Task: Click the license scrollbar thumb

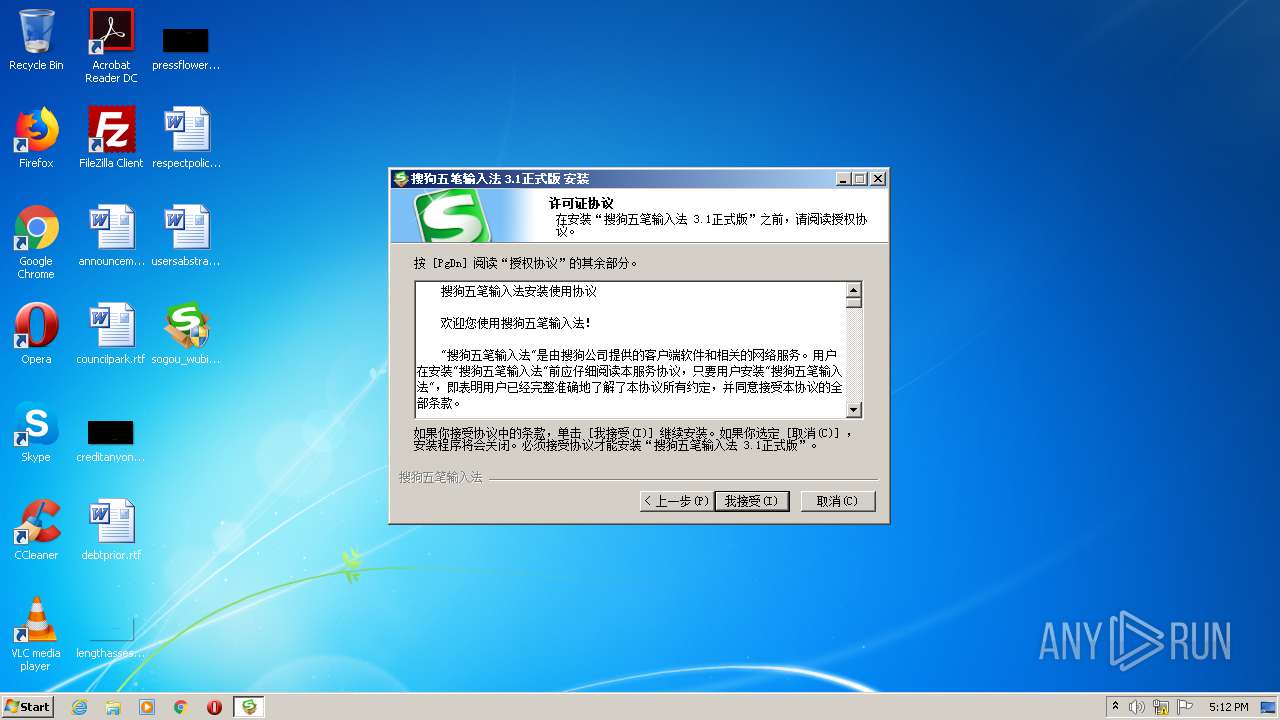Action: click(854, 303)
